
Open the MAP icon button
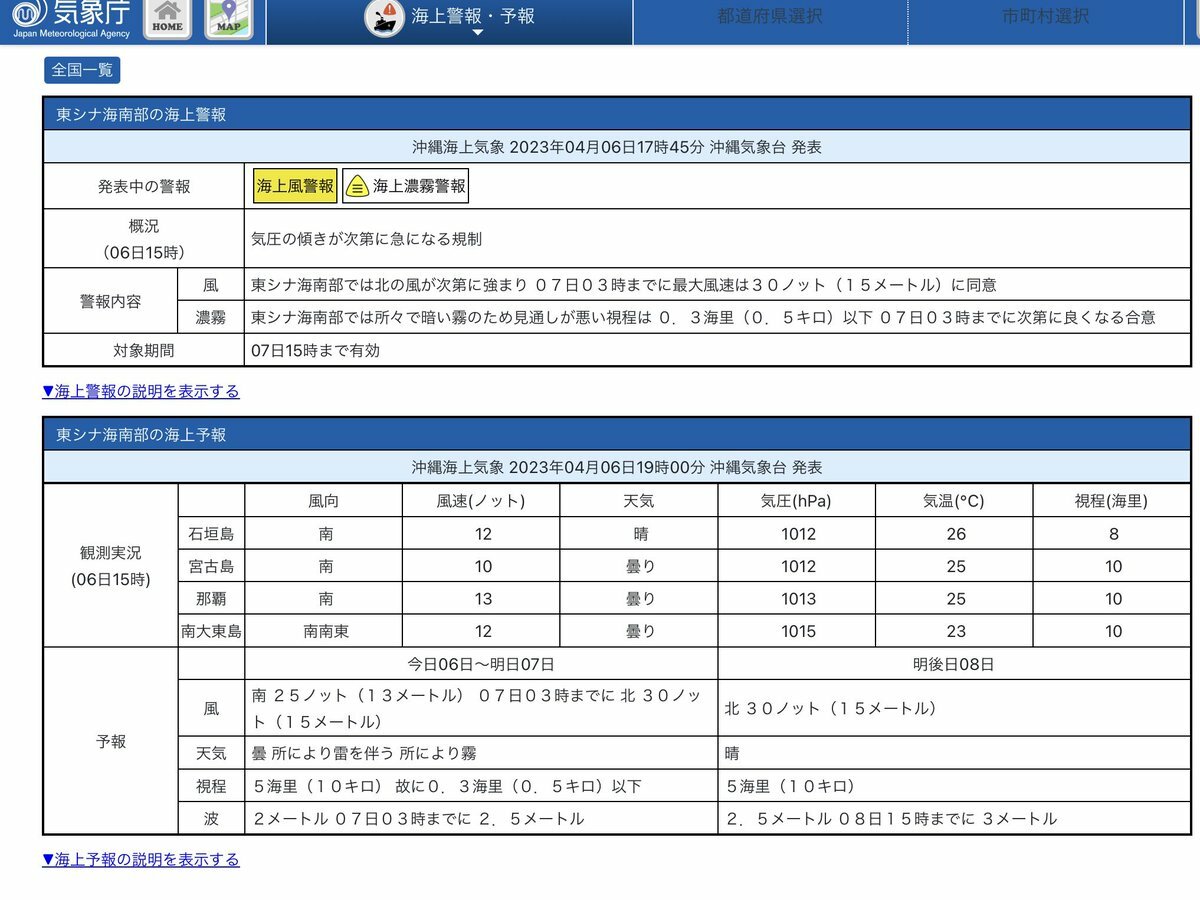pos(229,19)
